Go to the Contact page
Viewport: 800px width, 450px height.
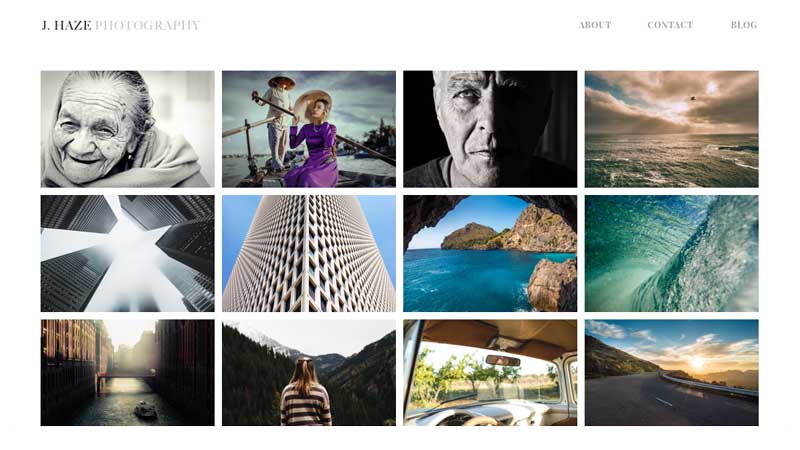[670, 25]
